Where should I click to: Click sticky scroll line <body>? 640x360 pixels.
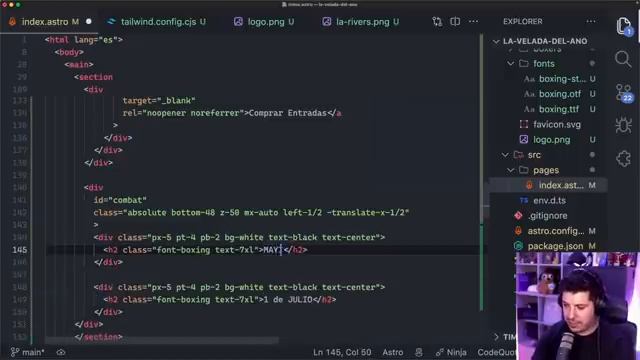(69, 52)
